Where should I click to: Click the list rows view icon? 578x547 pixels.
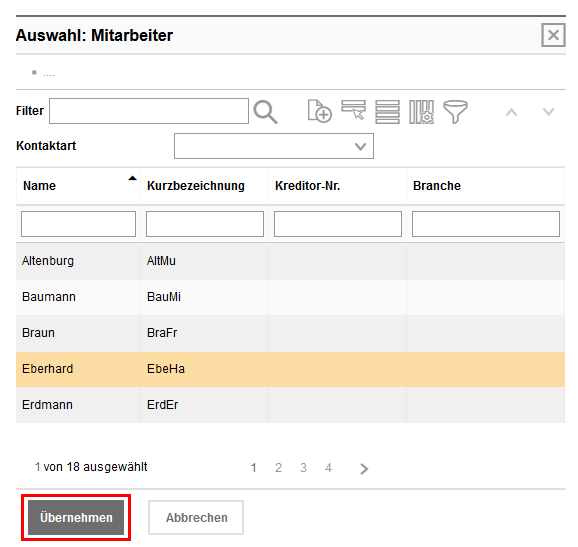387,112
